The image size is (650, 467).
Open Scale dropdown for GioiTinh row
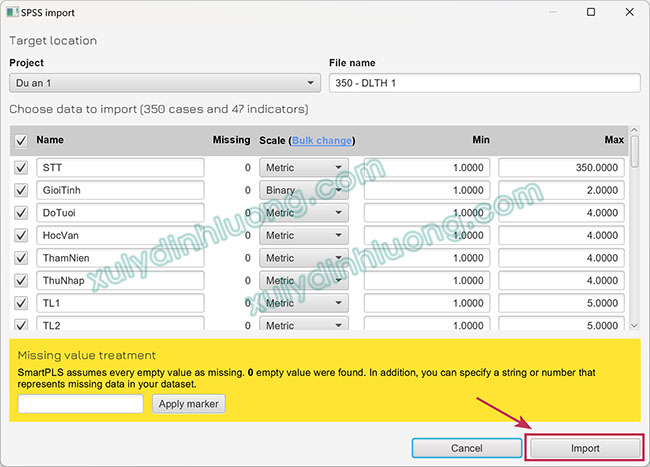coord(303,190)
